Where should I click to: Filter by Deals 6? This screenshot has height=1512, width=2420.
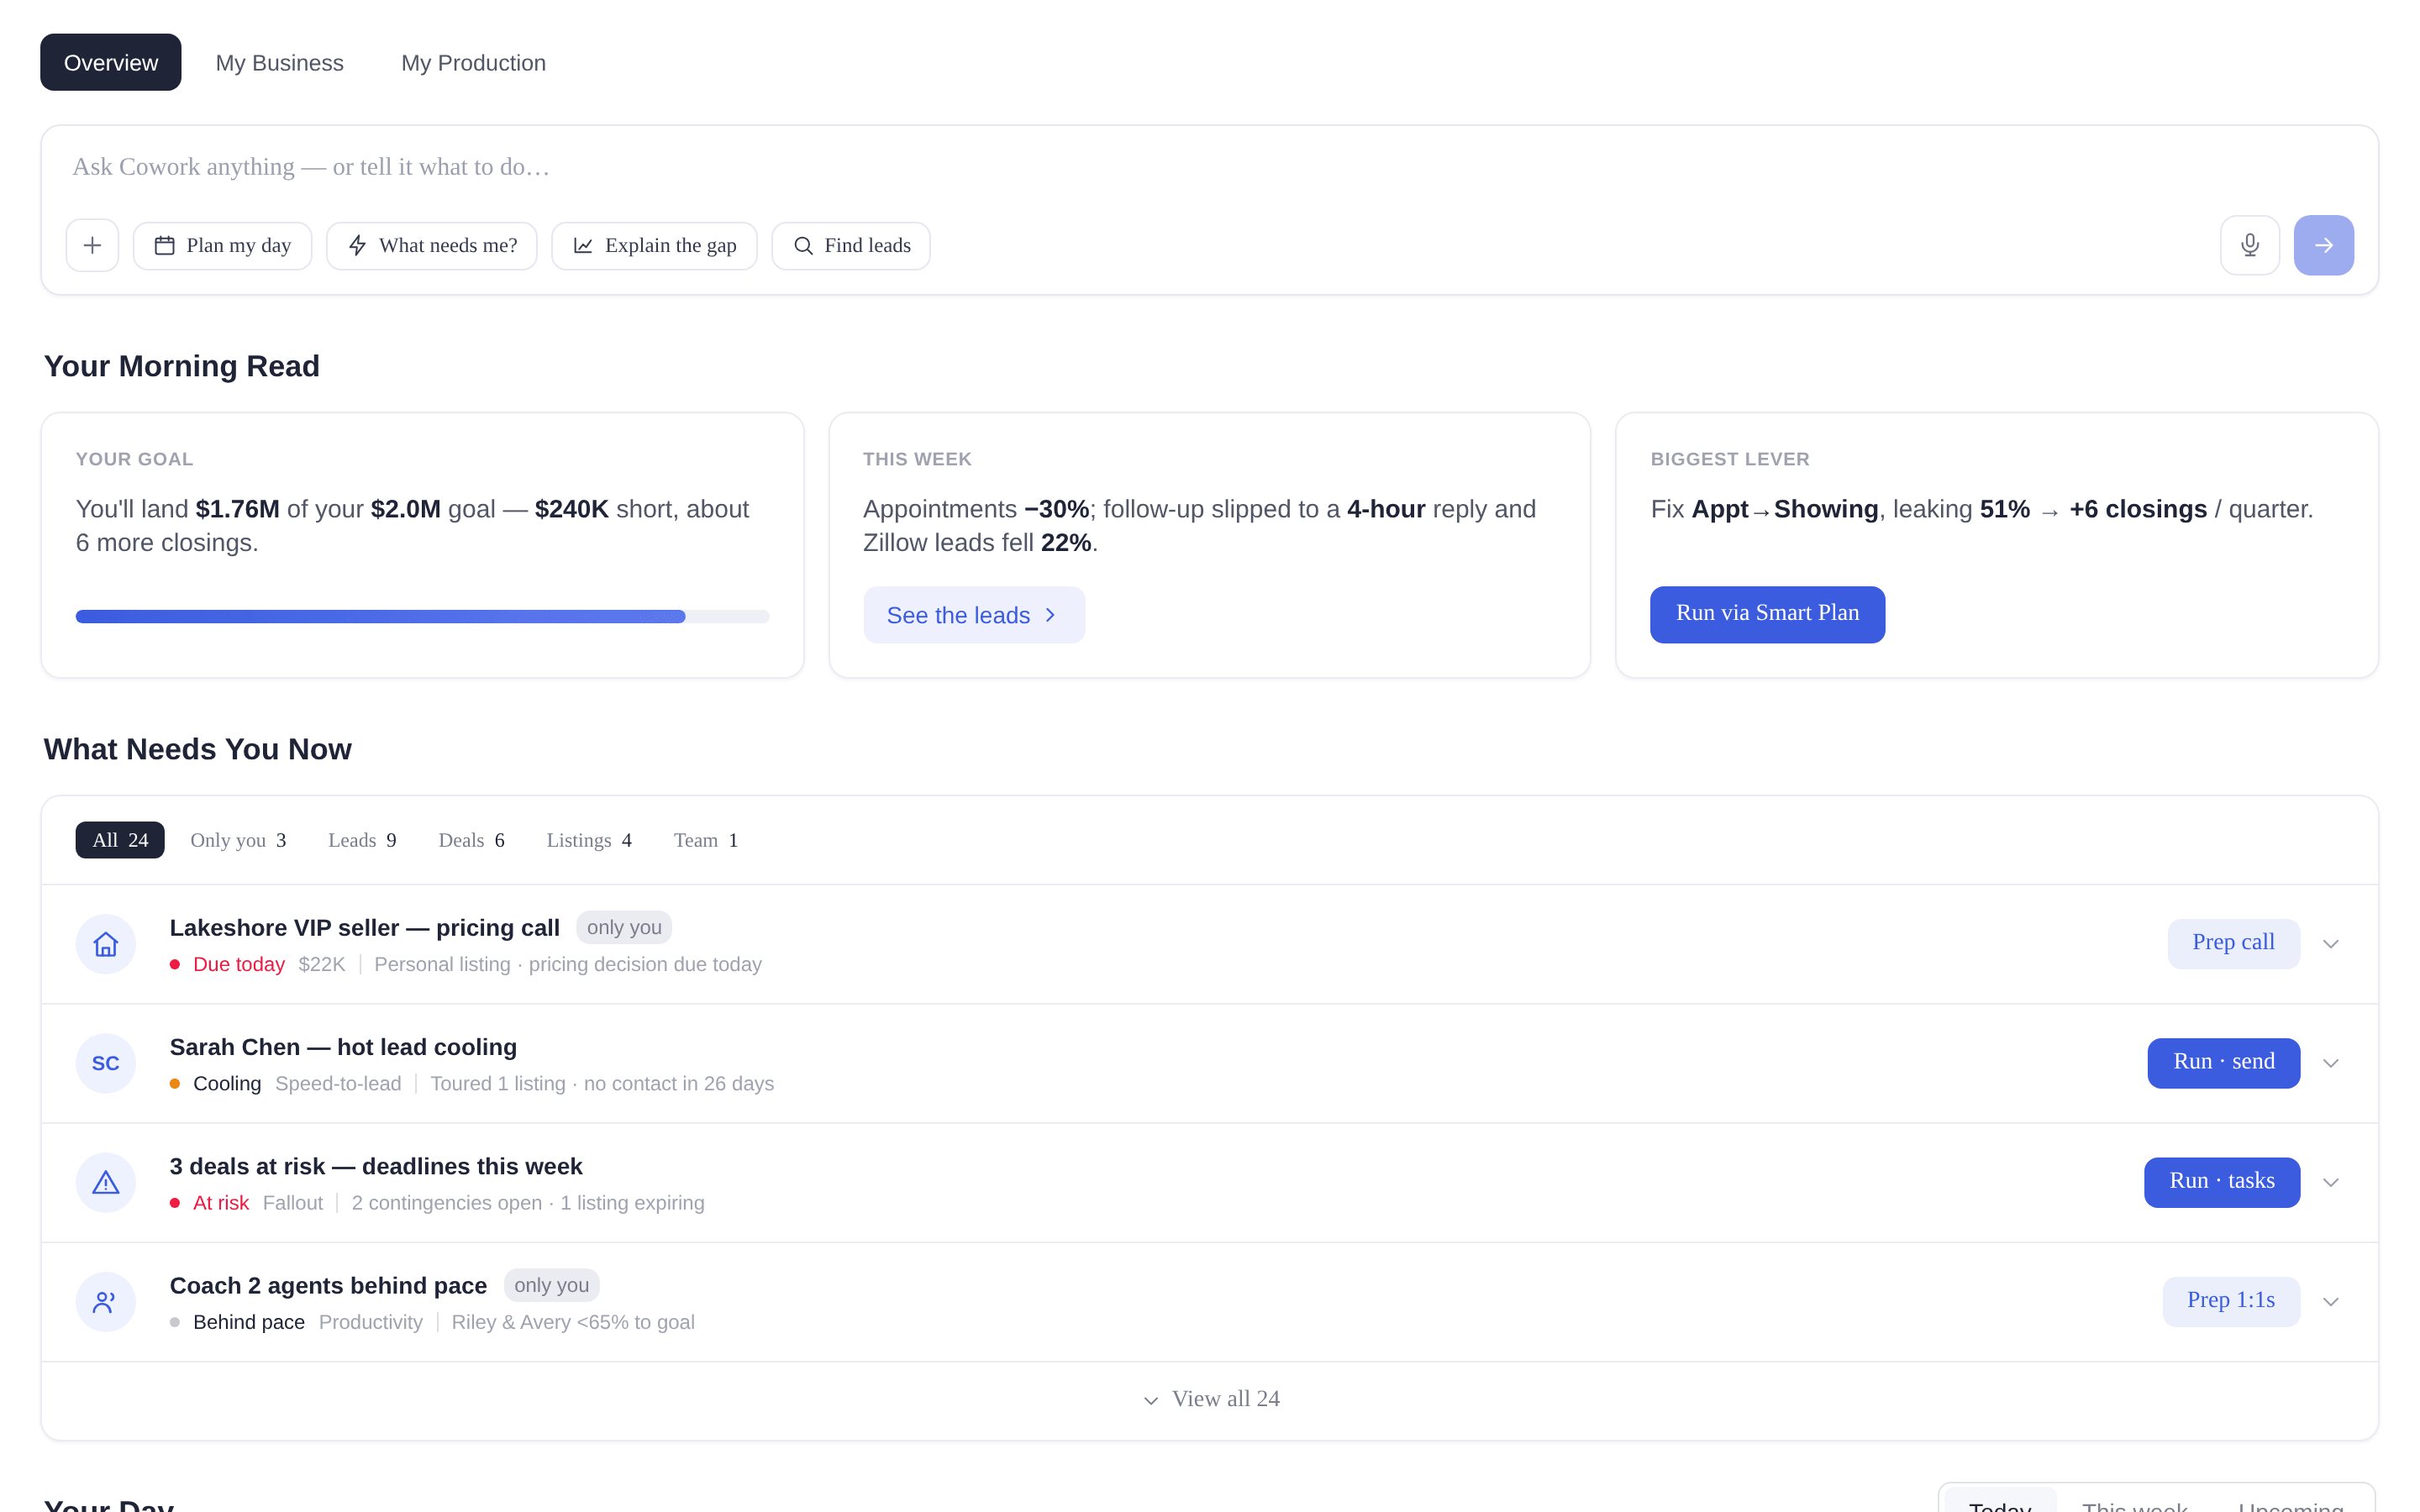click(x=472, y=840)
